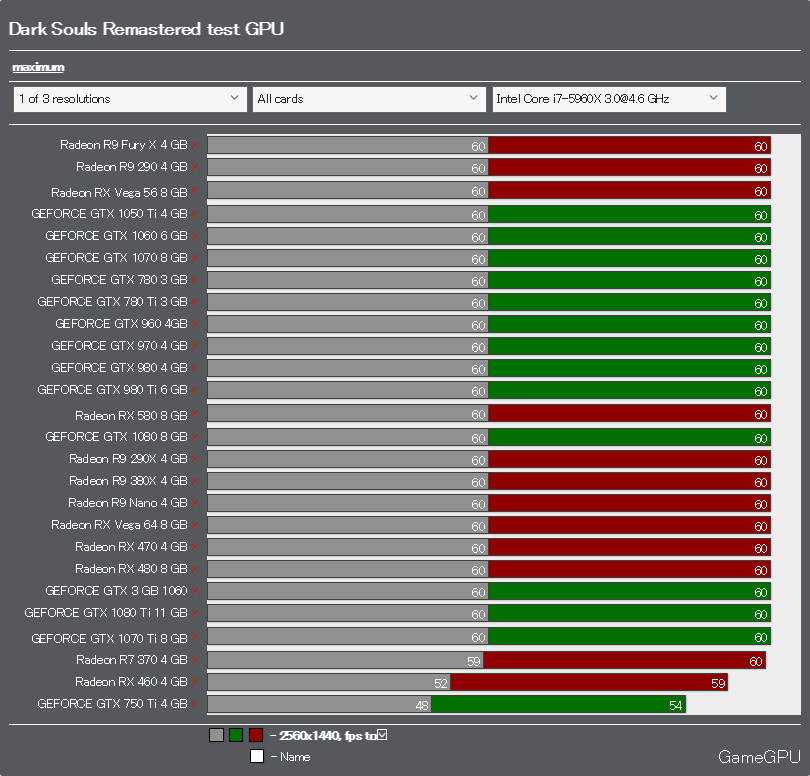810x776 pixels.
Task: Remove GEFORCE GTX 780 Ti 3 GB with its red X
Action: [x=195, y=302]
